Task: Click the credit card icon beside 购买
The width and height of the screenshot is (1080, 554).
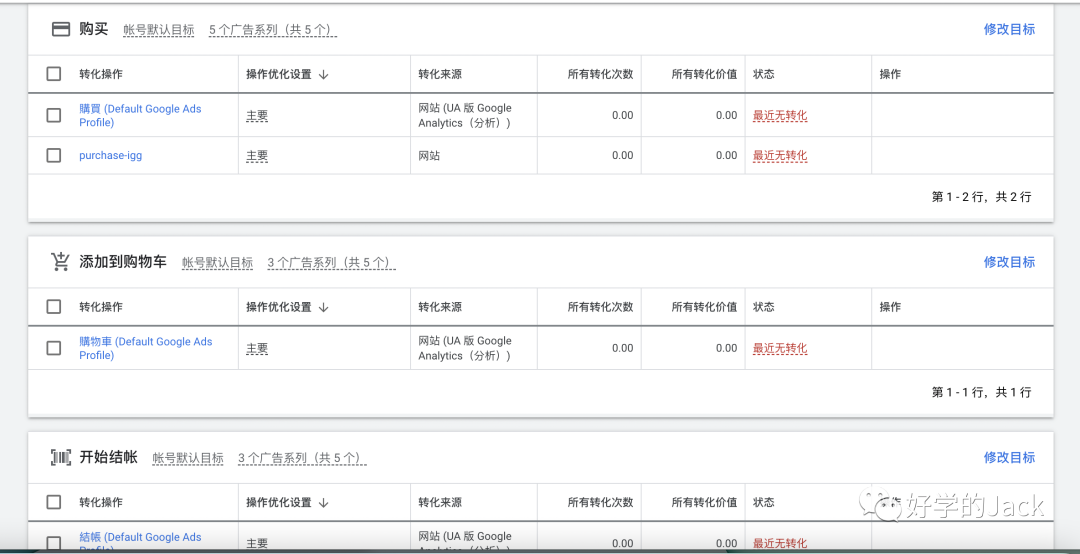Action: (x=60, y=29)
